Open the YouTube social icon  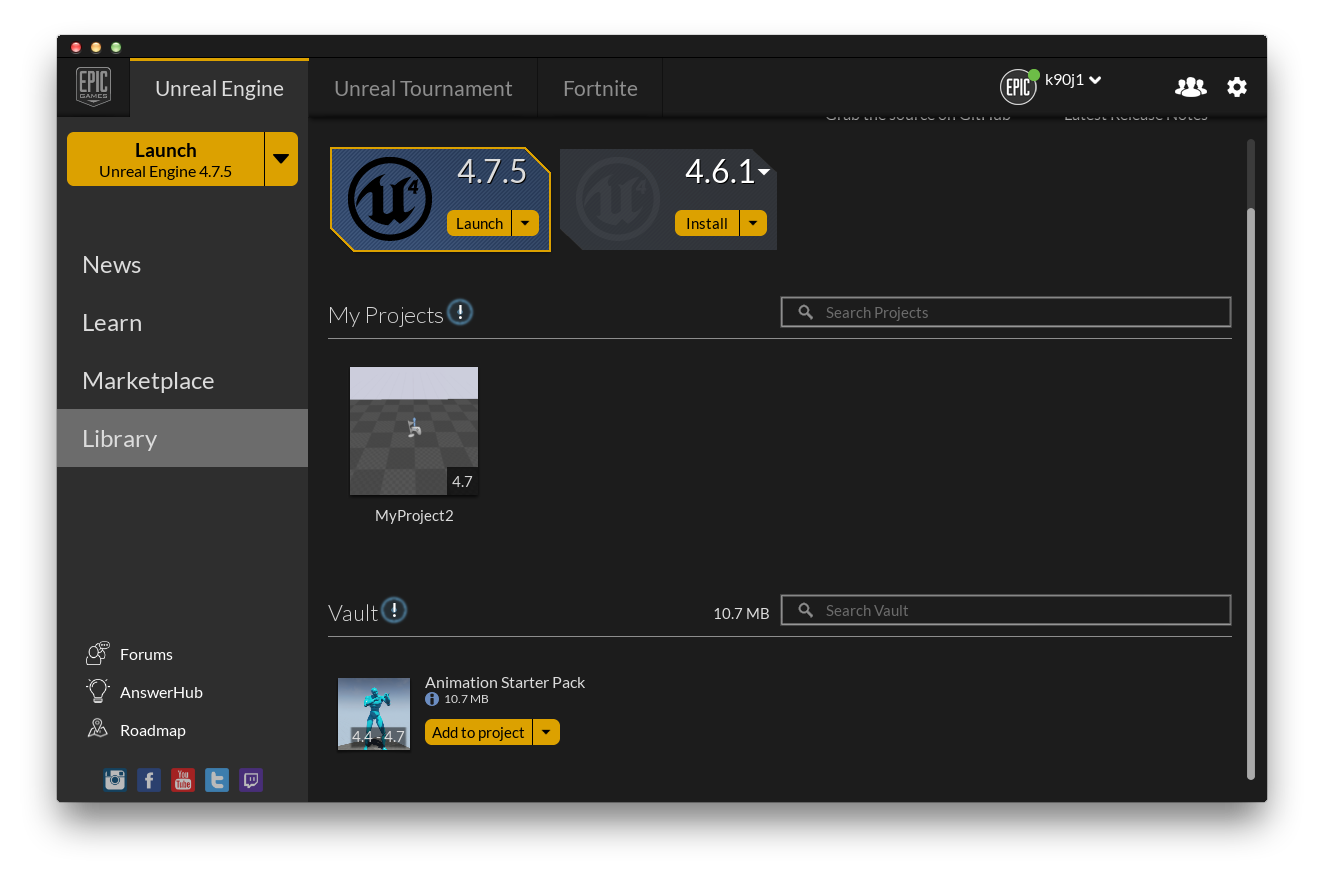(183, 780)
